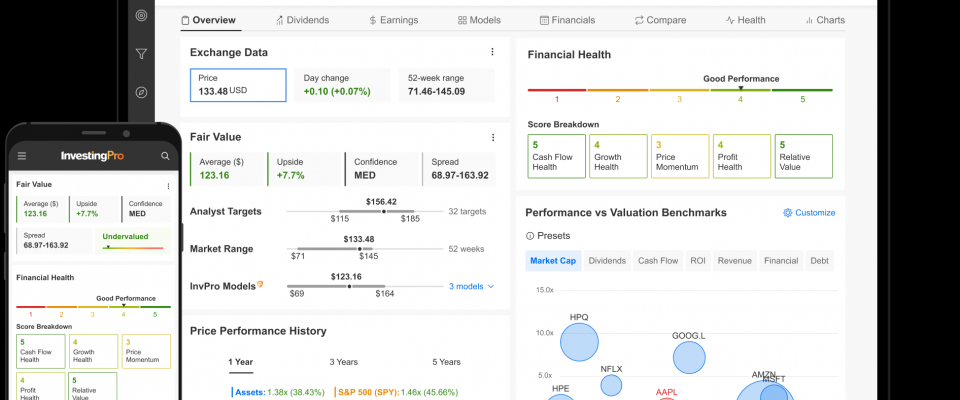The height and width of the screenshot is (400, 960).
Task: Click the Assets 1.38x legend entry
Action: pyautogui.click(x=280, y=392)
